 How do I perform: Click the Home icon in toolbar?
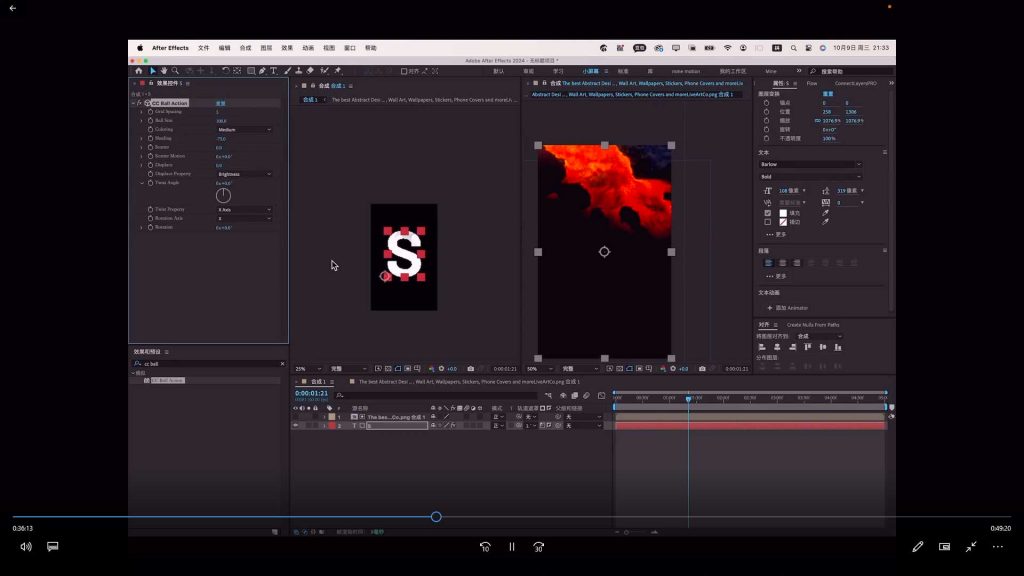(x=139, y=71)
